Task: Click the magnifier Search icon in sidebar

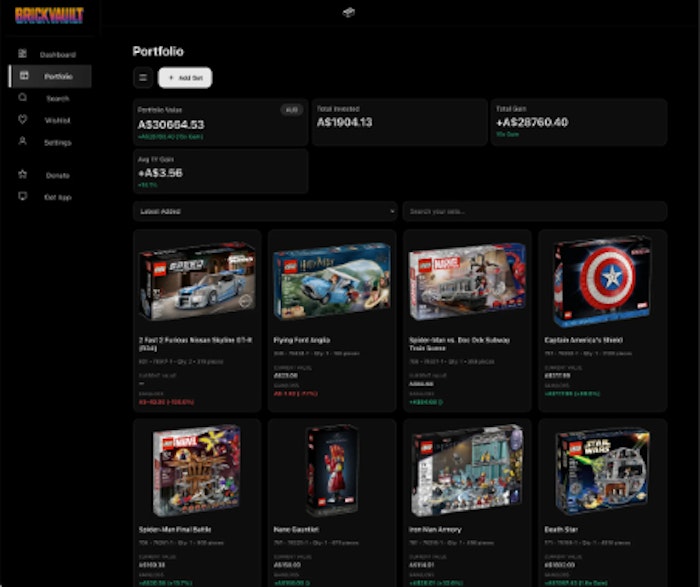Action: (22, 97)
